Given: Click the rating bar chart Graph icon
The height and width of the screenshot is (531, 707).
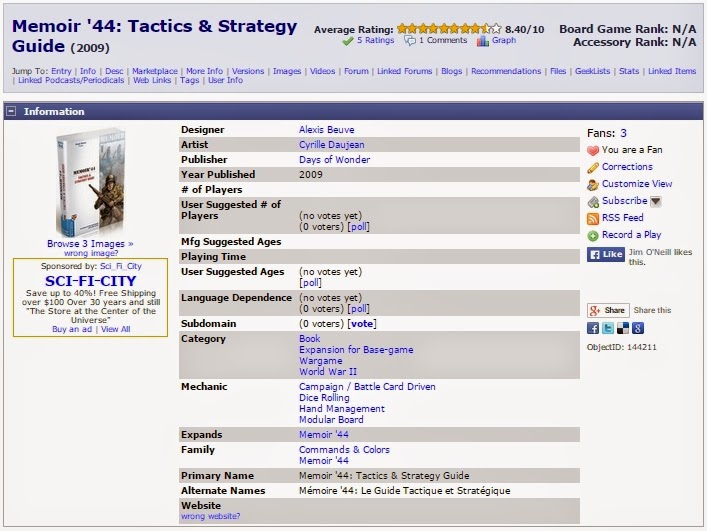Looking at the screenshot, I should [x=482, y=41].
